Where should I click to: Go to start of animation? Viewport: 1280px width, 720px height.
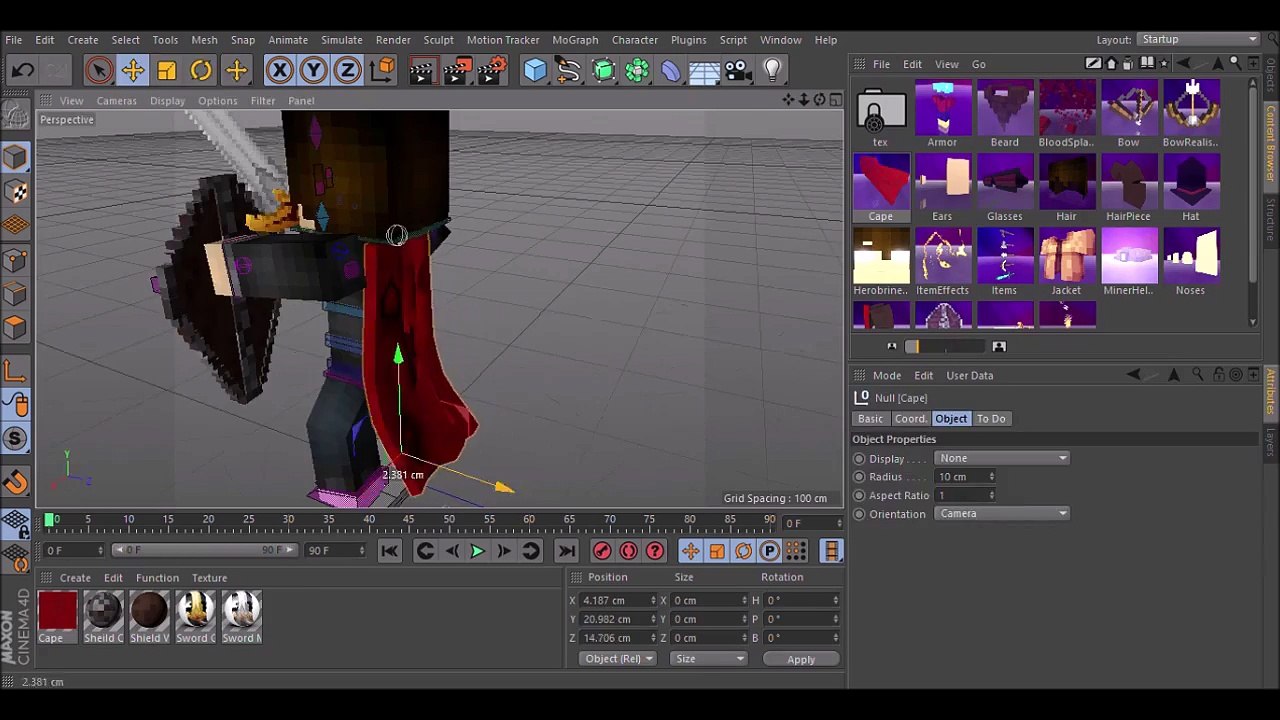tap(390, 551)
